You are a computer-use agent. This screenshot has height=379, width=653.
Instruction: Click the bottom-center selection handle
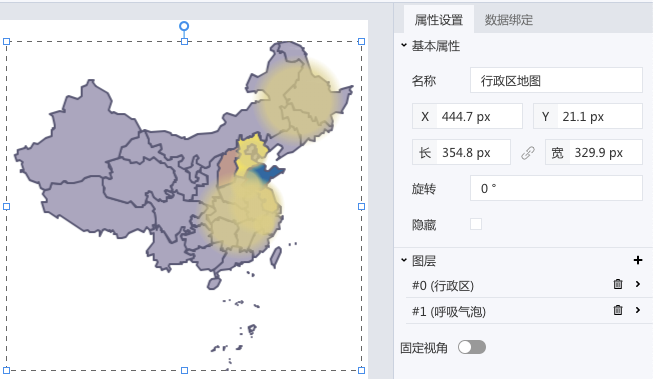click(184, 370)
